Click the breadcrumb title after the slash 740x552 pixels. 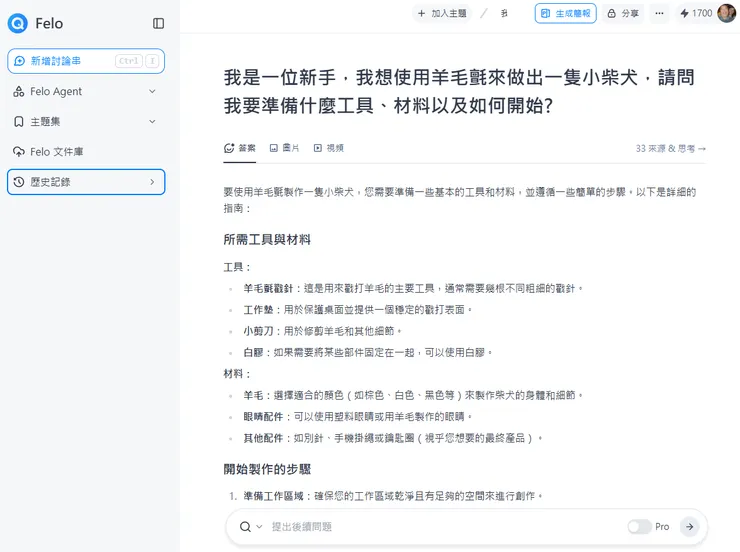[504, 14]
